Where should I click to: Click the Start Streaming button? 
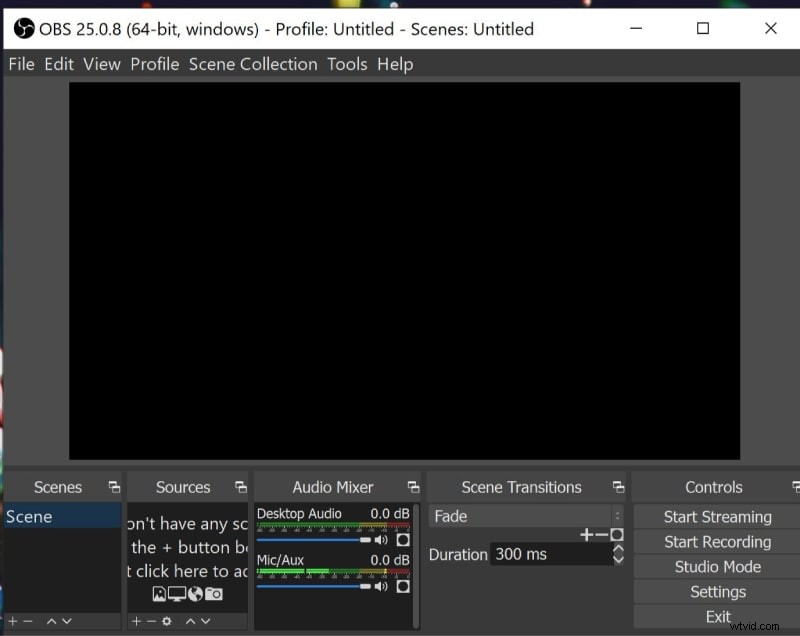tap(716, 516)
